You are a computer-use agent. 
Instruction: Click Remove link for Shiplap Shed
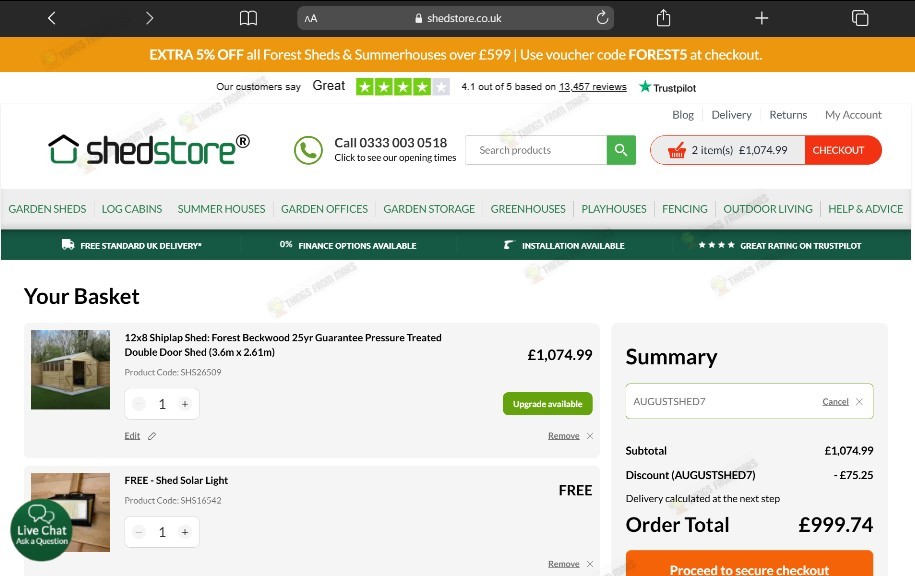[564, 436]
